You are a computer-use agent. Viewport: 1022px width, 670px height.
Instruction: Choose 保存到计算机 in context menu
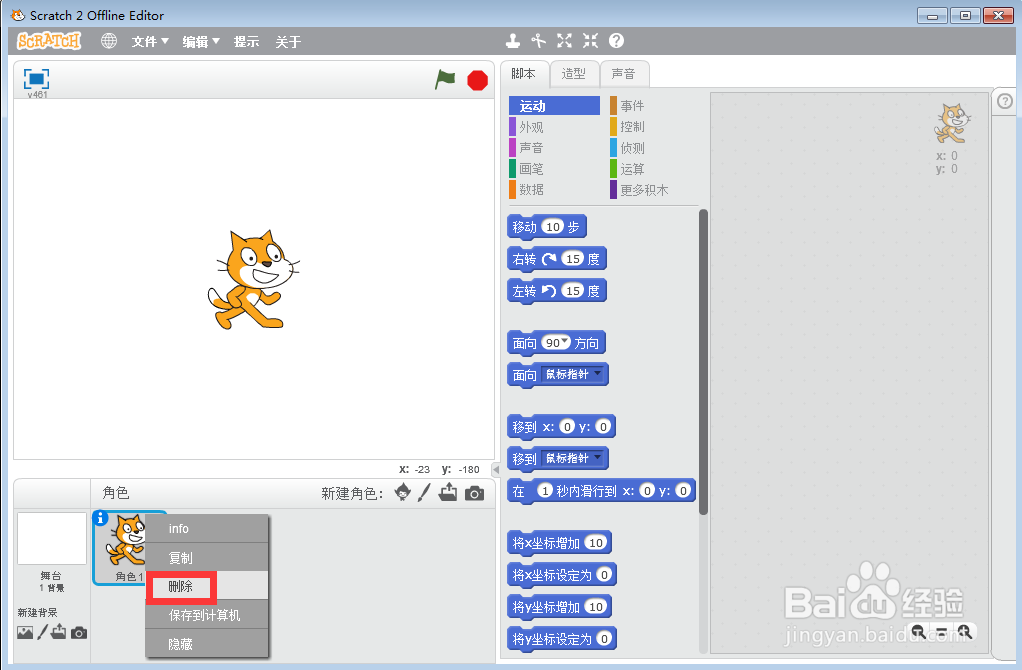pyautogui.click(x=207, y=615)
